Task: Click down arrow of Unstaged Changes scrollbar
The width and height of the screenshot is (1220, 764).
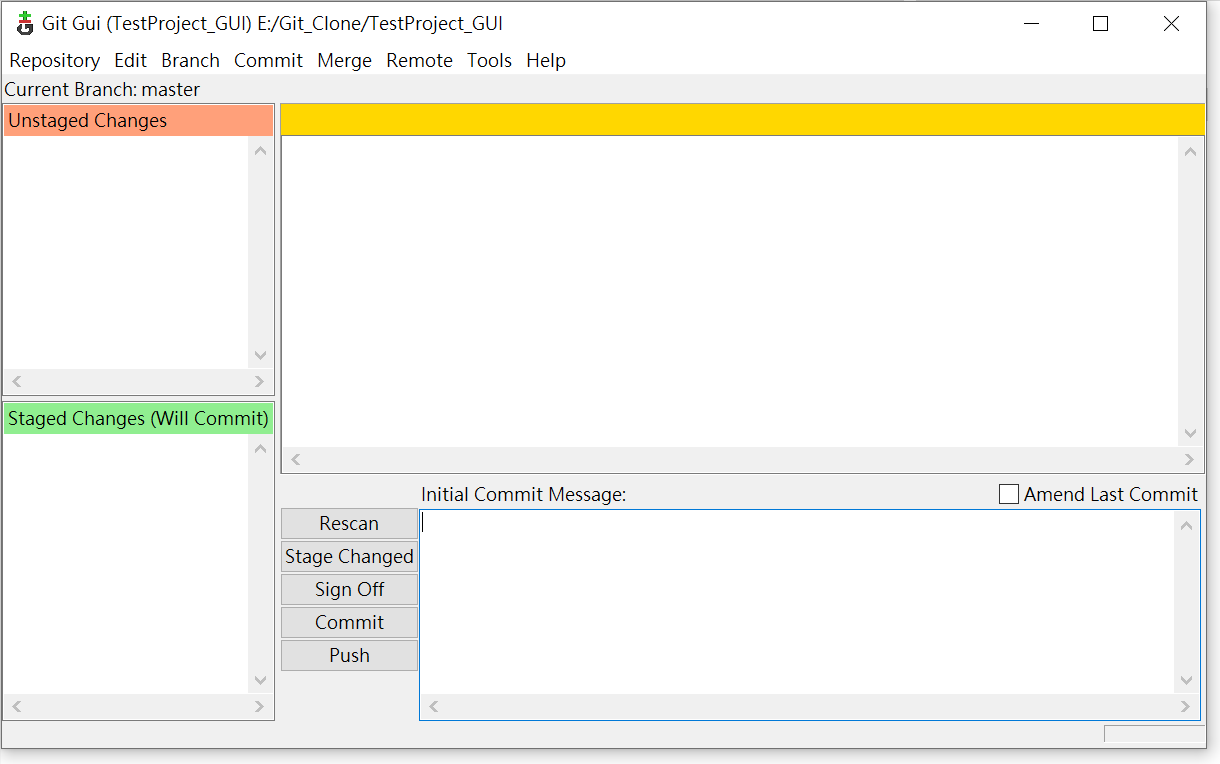Action: tap(261, 355)
